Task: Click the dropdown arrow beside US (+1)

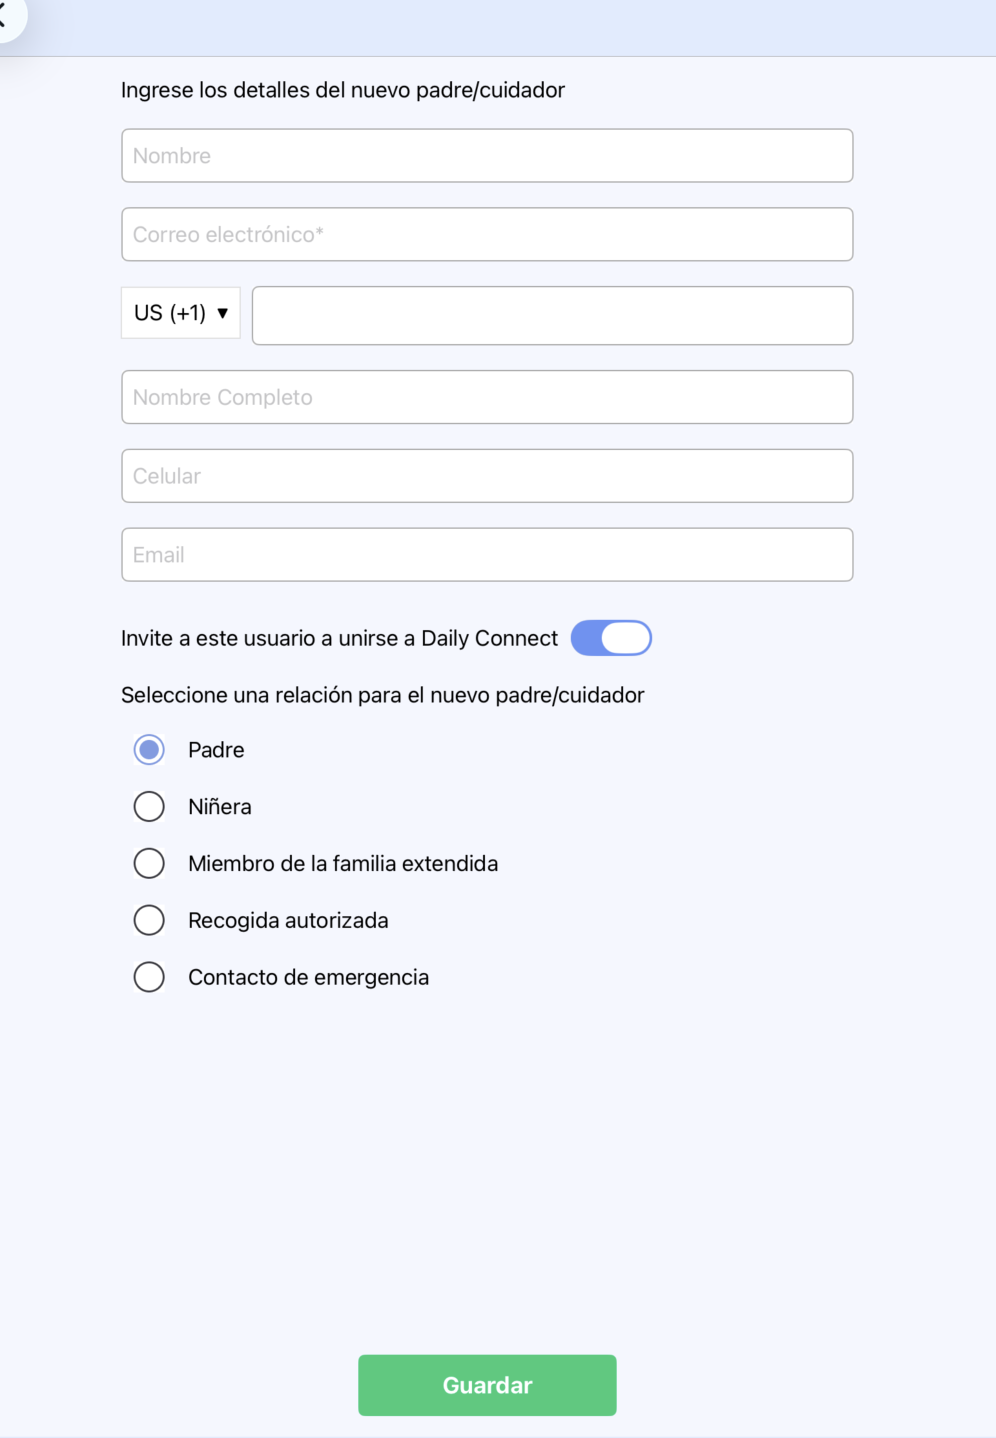Action: pos(223,313)
